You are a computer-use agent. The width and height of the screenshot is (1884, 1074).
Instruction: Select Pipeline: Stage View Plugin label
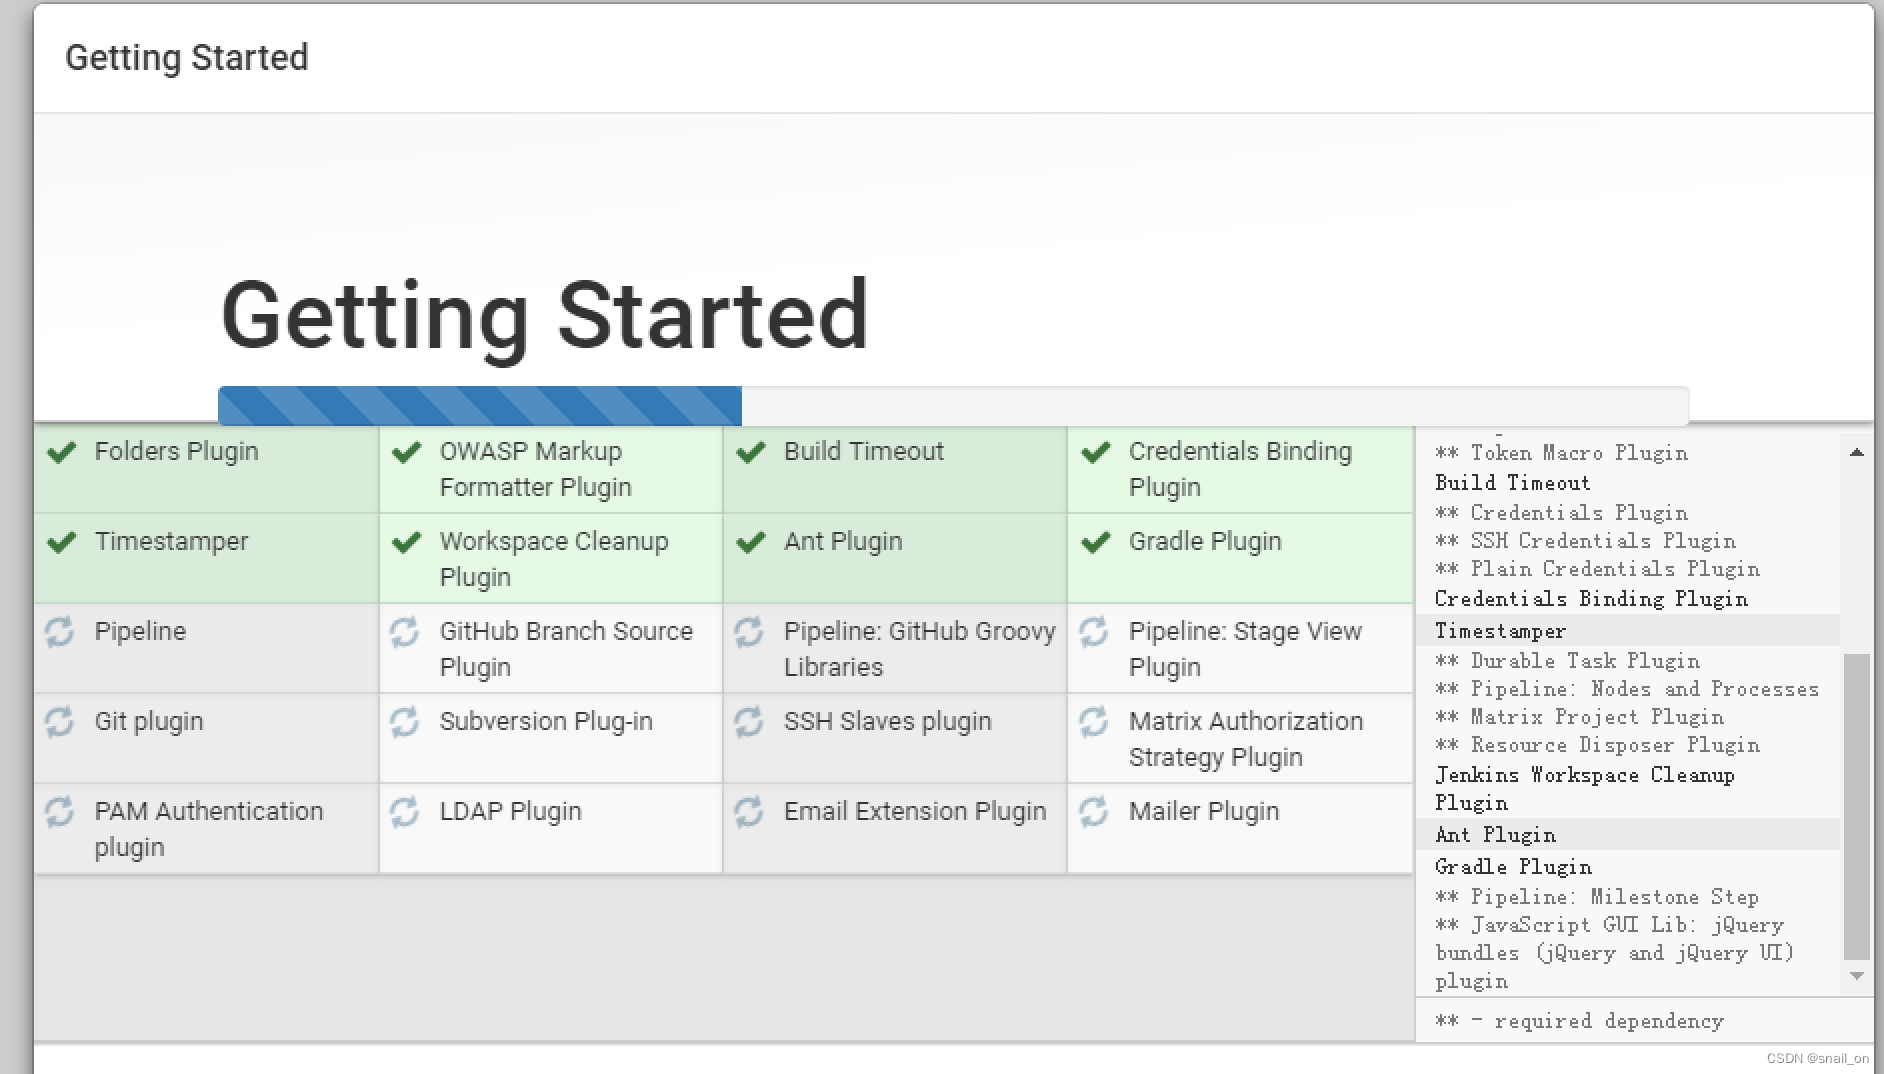[1245, 649]
